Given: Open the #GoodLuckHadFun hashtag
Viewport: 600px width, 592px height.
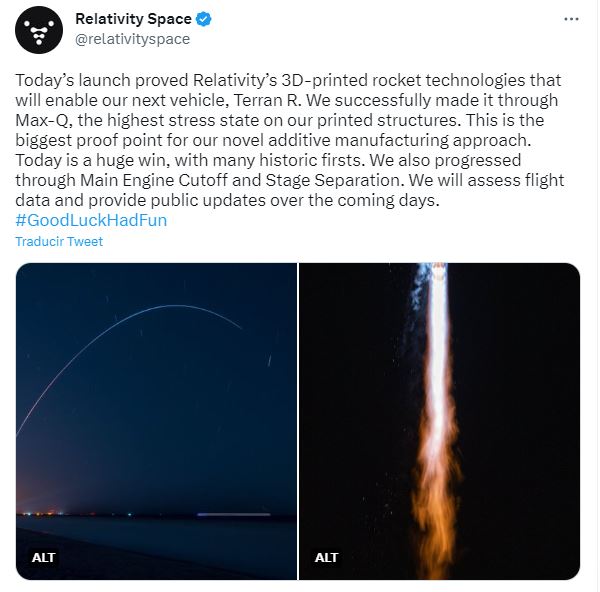Looking at the screenshot, I should coord(92,220).
